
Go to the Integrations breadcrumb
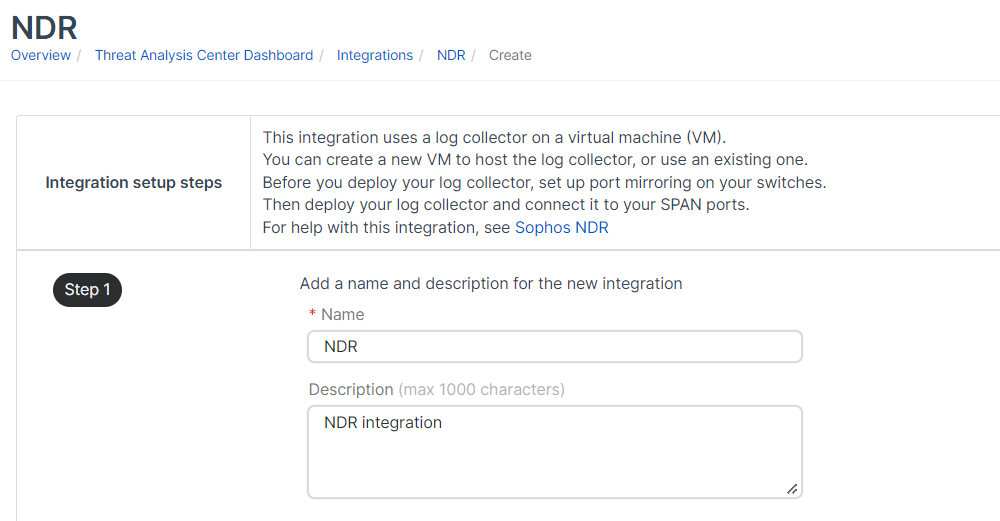(374, 55)
